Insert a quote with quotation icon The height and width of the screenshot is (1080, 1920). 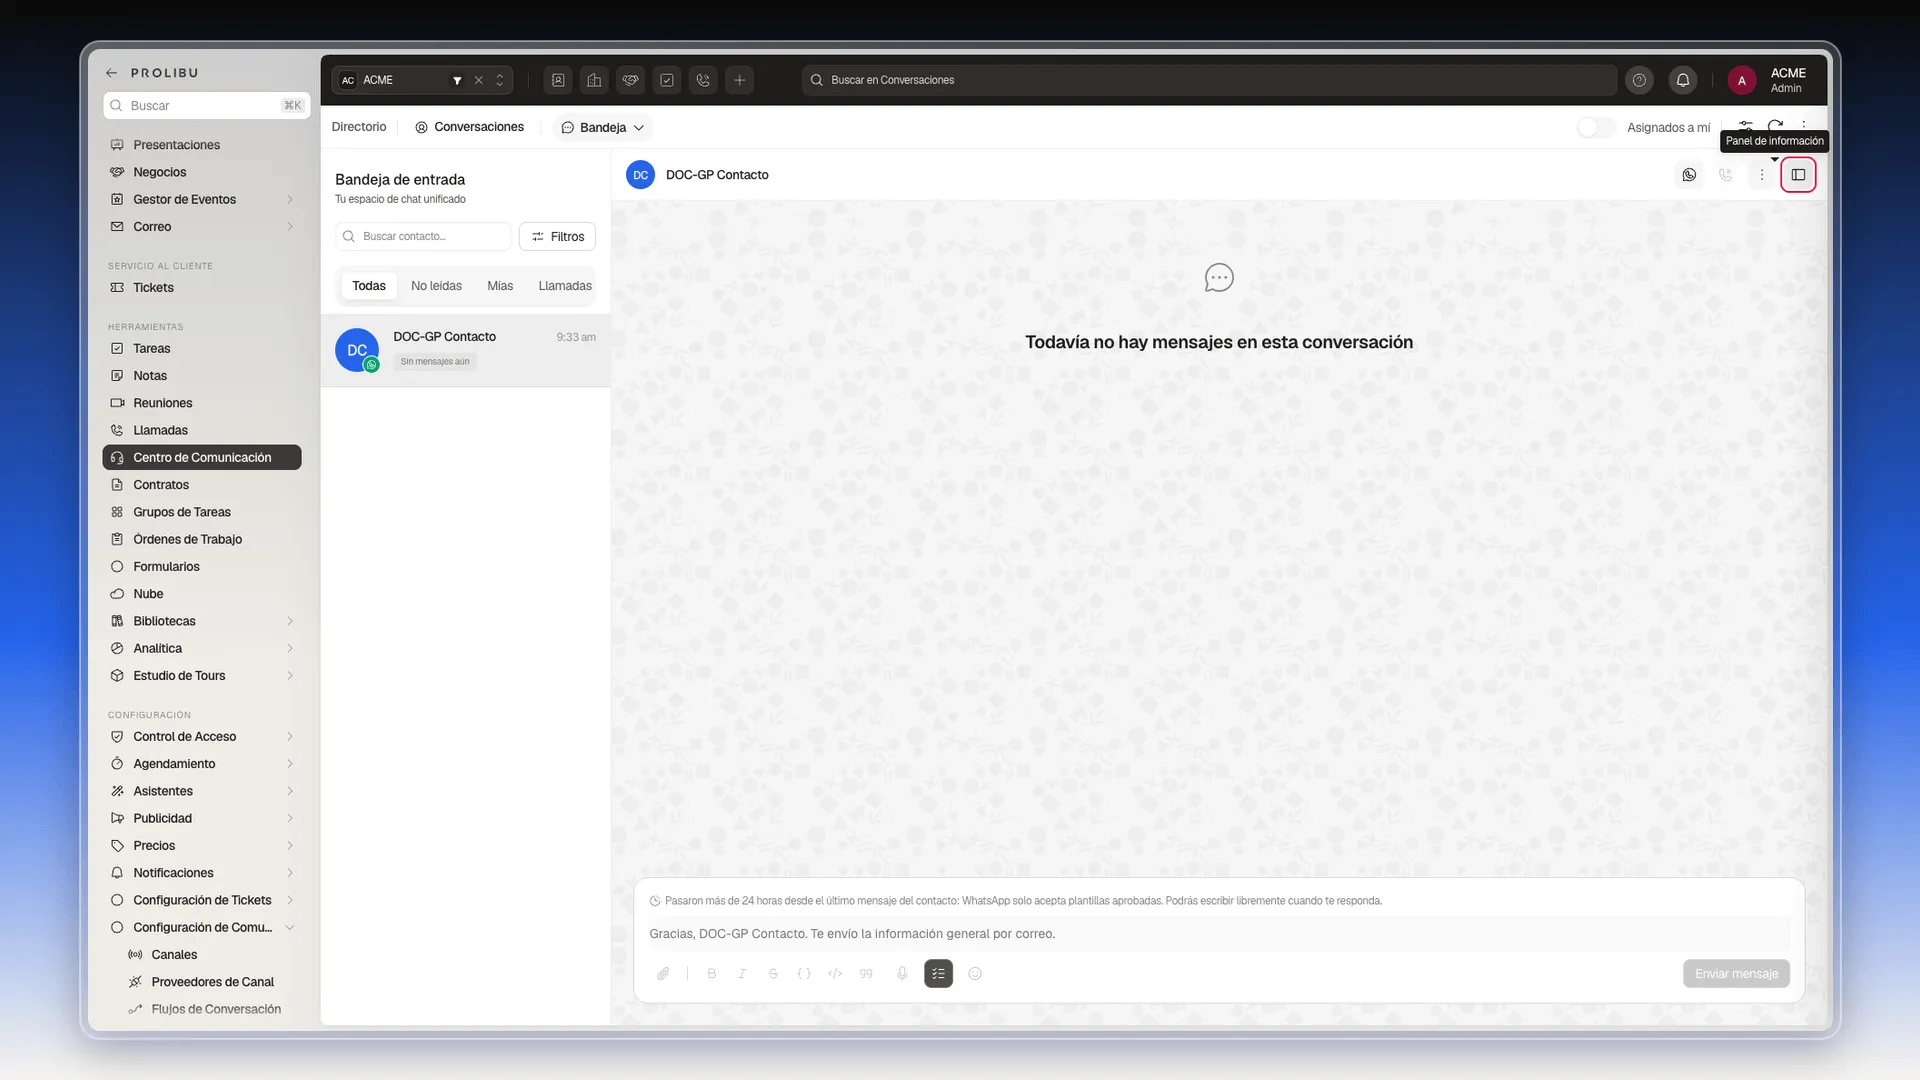(866, 973)
